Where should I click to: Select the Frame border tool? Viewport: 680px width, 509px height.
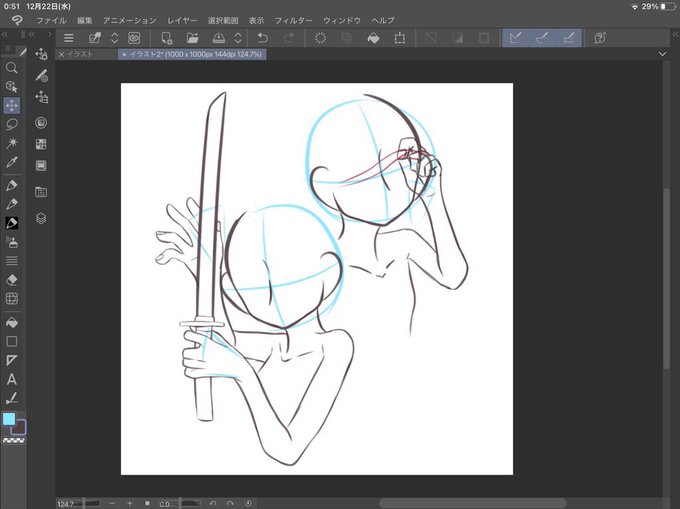12,360
